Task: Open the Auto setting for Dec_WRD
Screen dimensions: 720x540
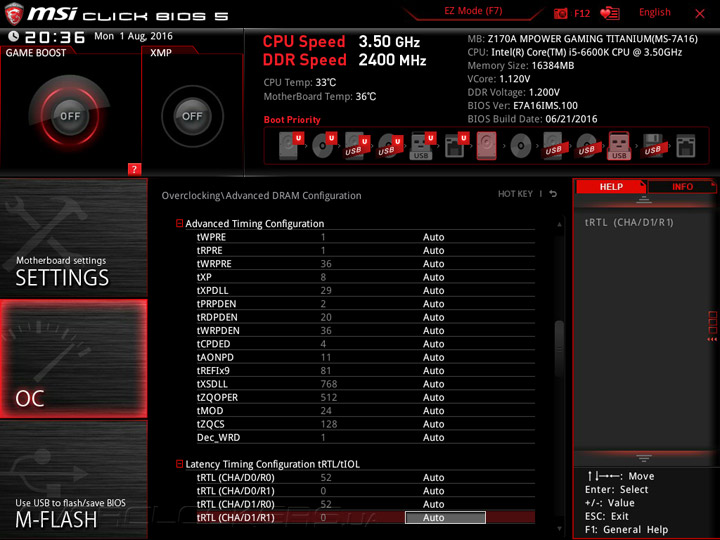Action: 433,437
